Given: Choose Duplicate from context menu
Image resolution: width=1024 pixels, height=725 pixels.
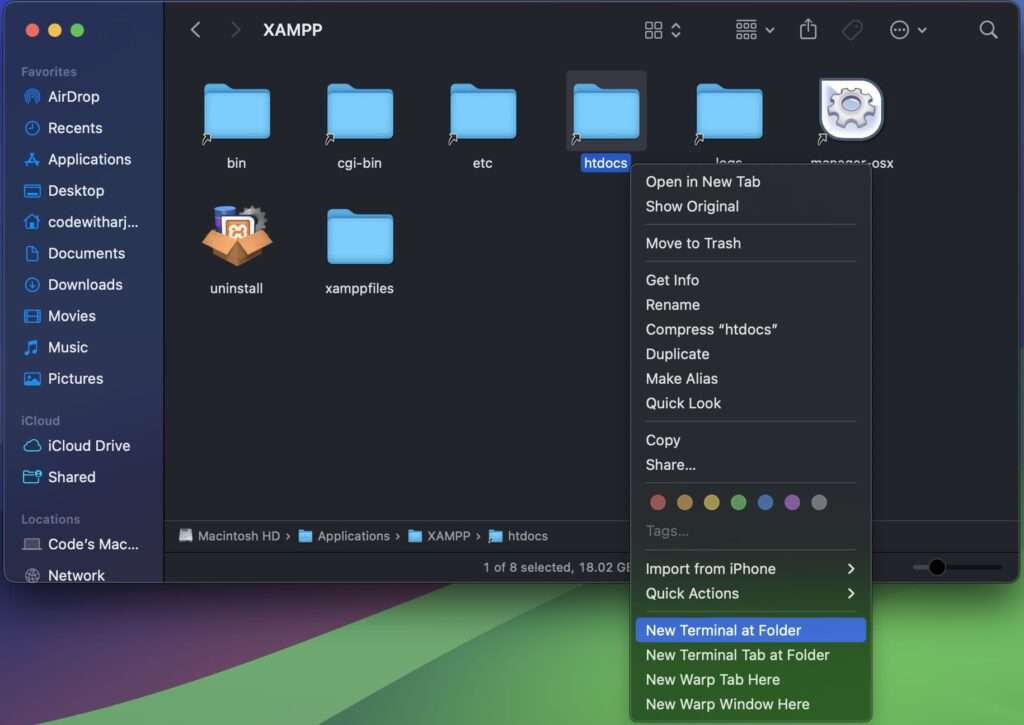Looking at the screenshot, I should click(750, 354).
